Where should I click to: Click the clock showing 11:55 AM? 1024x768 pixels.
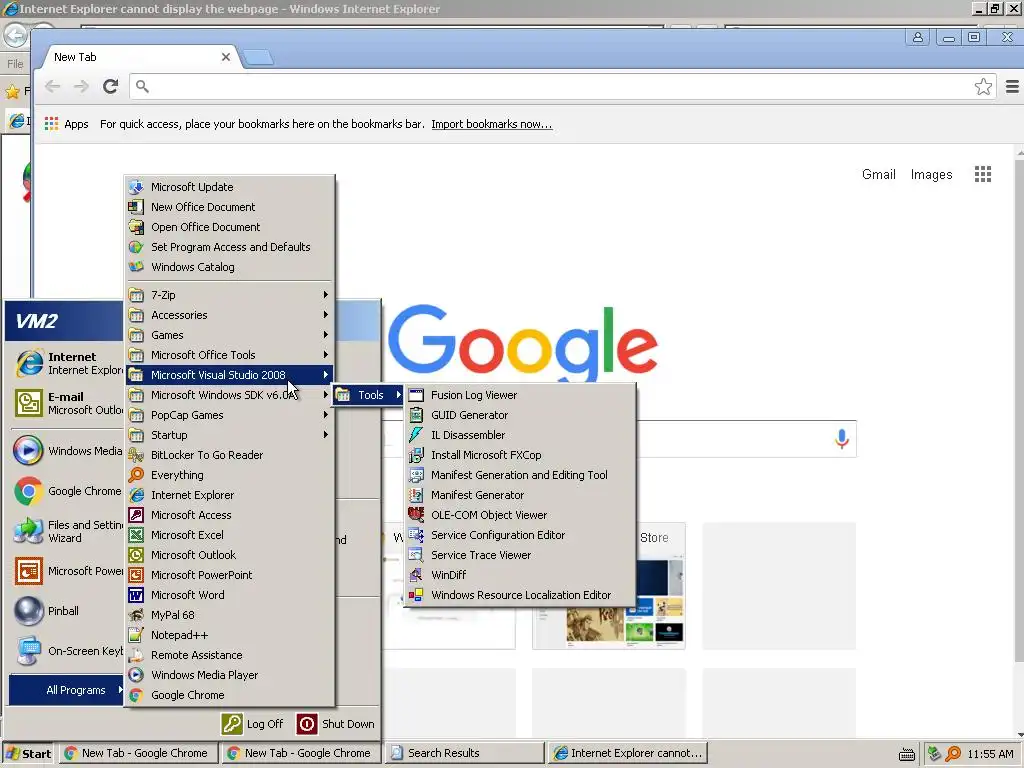coord(990,754)
